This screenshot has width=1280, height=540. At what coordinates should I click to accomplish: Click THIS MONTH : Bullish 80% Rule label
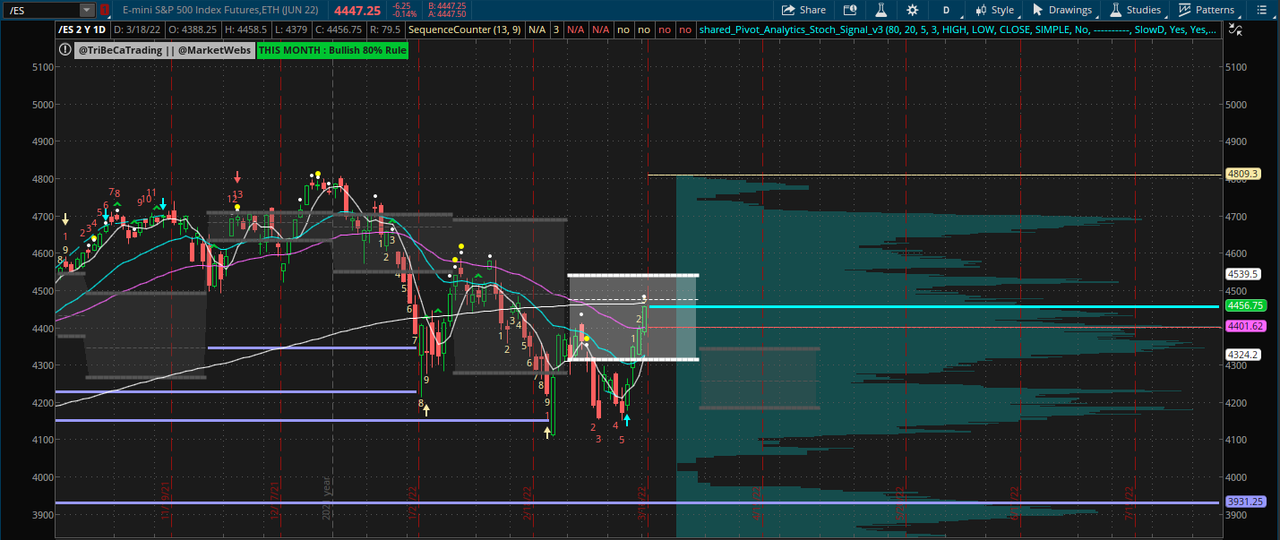click(x=332, y=48)
